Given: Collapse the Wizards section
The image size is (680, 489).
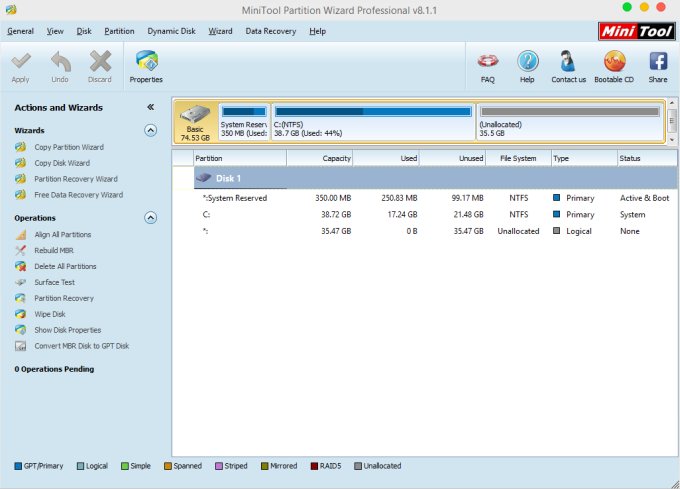Looking at the screenshot, I should pyautogui.click(x=150, y=130).
